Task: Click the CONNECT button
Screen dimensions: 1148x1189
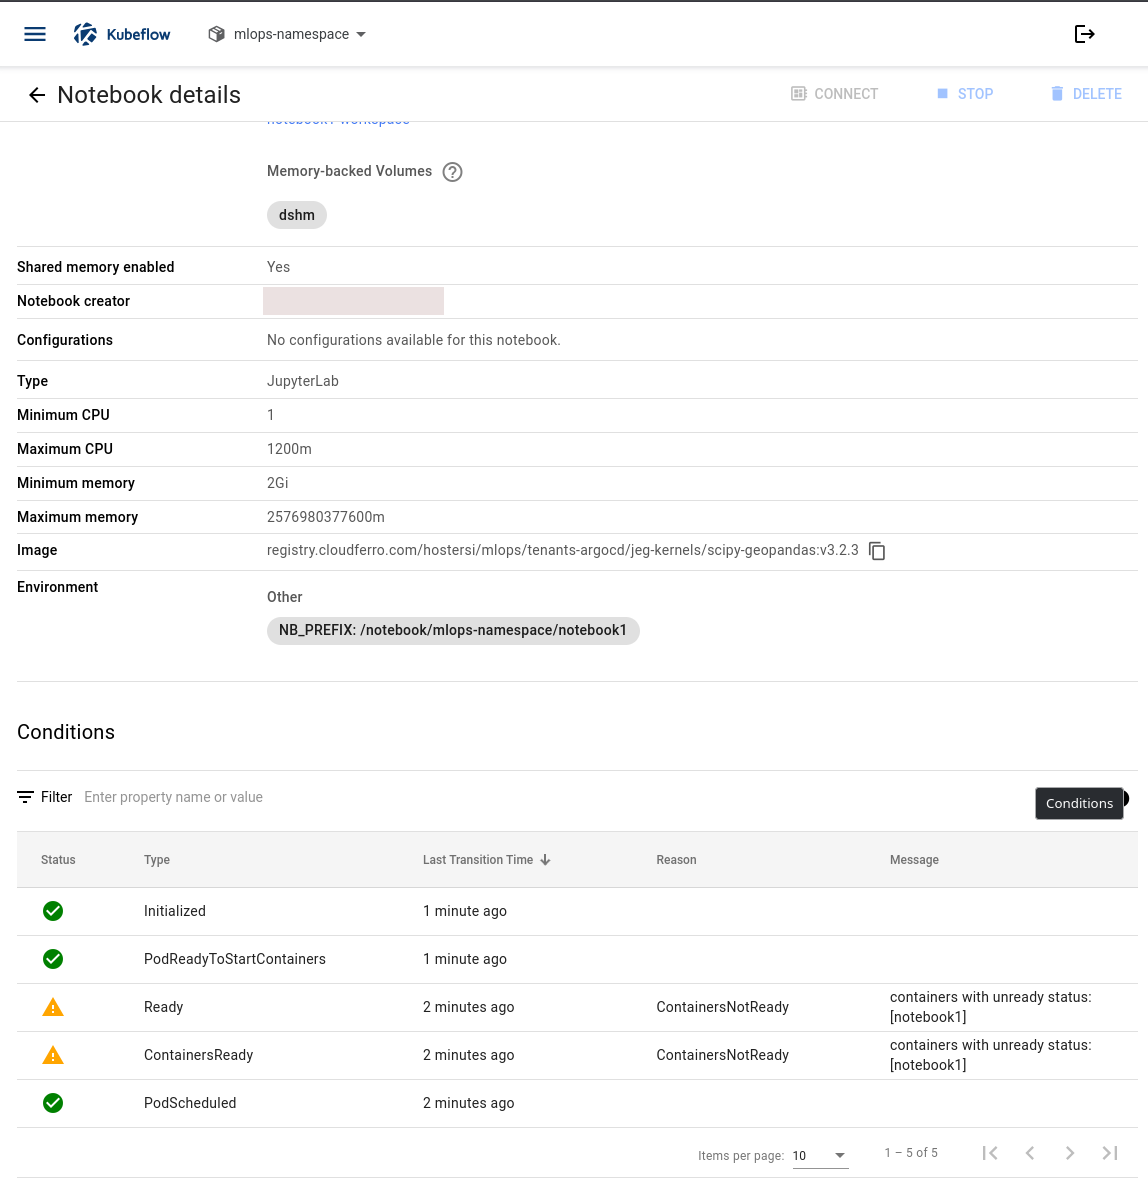Action: (x=834, y=94)
